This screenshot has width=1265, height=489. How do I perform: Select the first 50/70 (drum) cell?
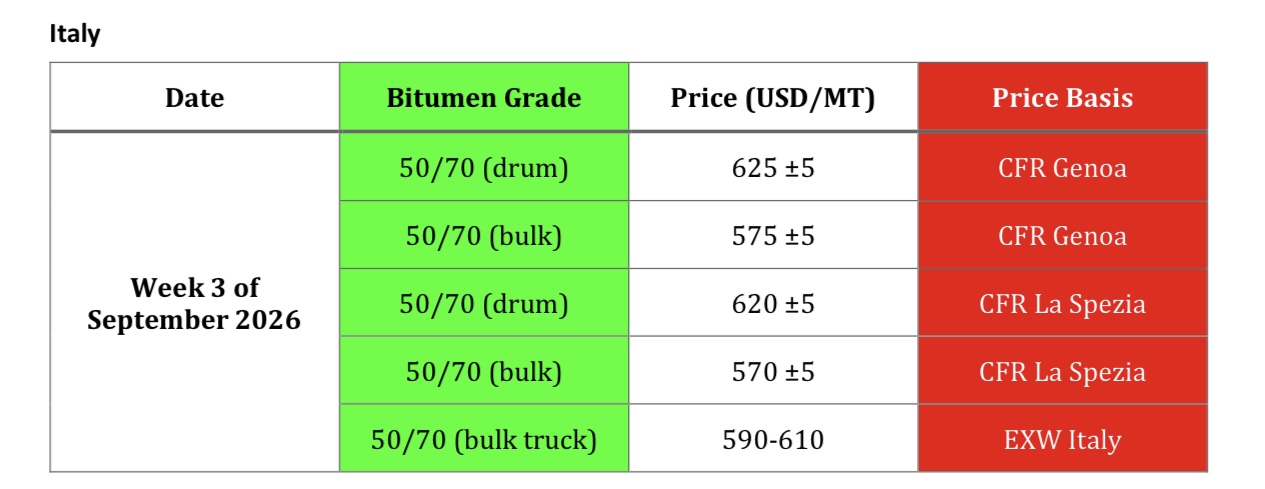tap(484, 167)
